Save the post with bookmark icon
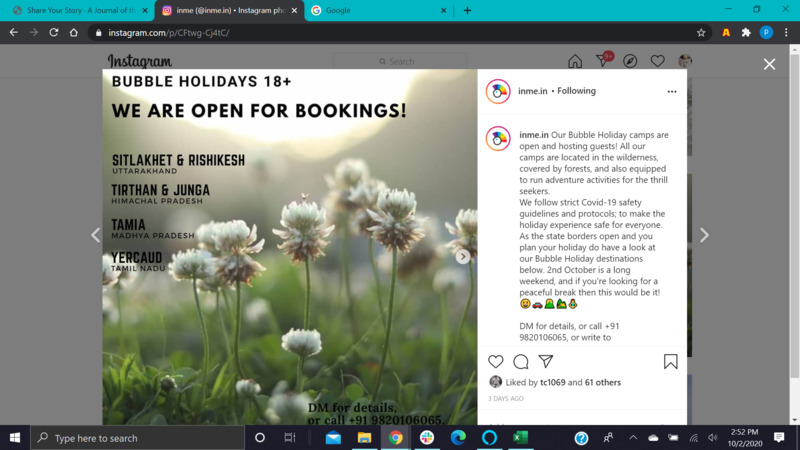This screenshot has height=450, width=800. point(670,361)
